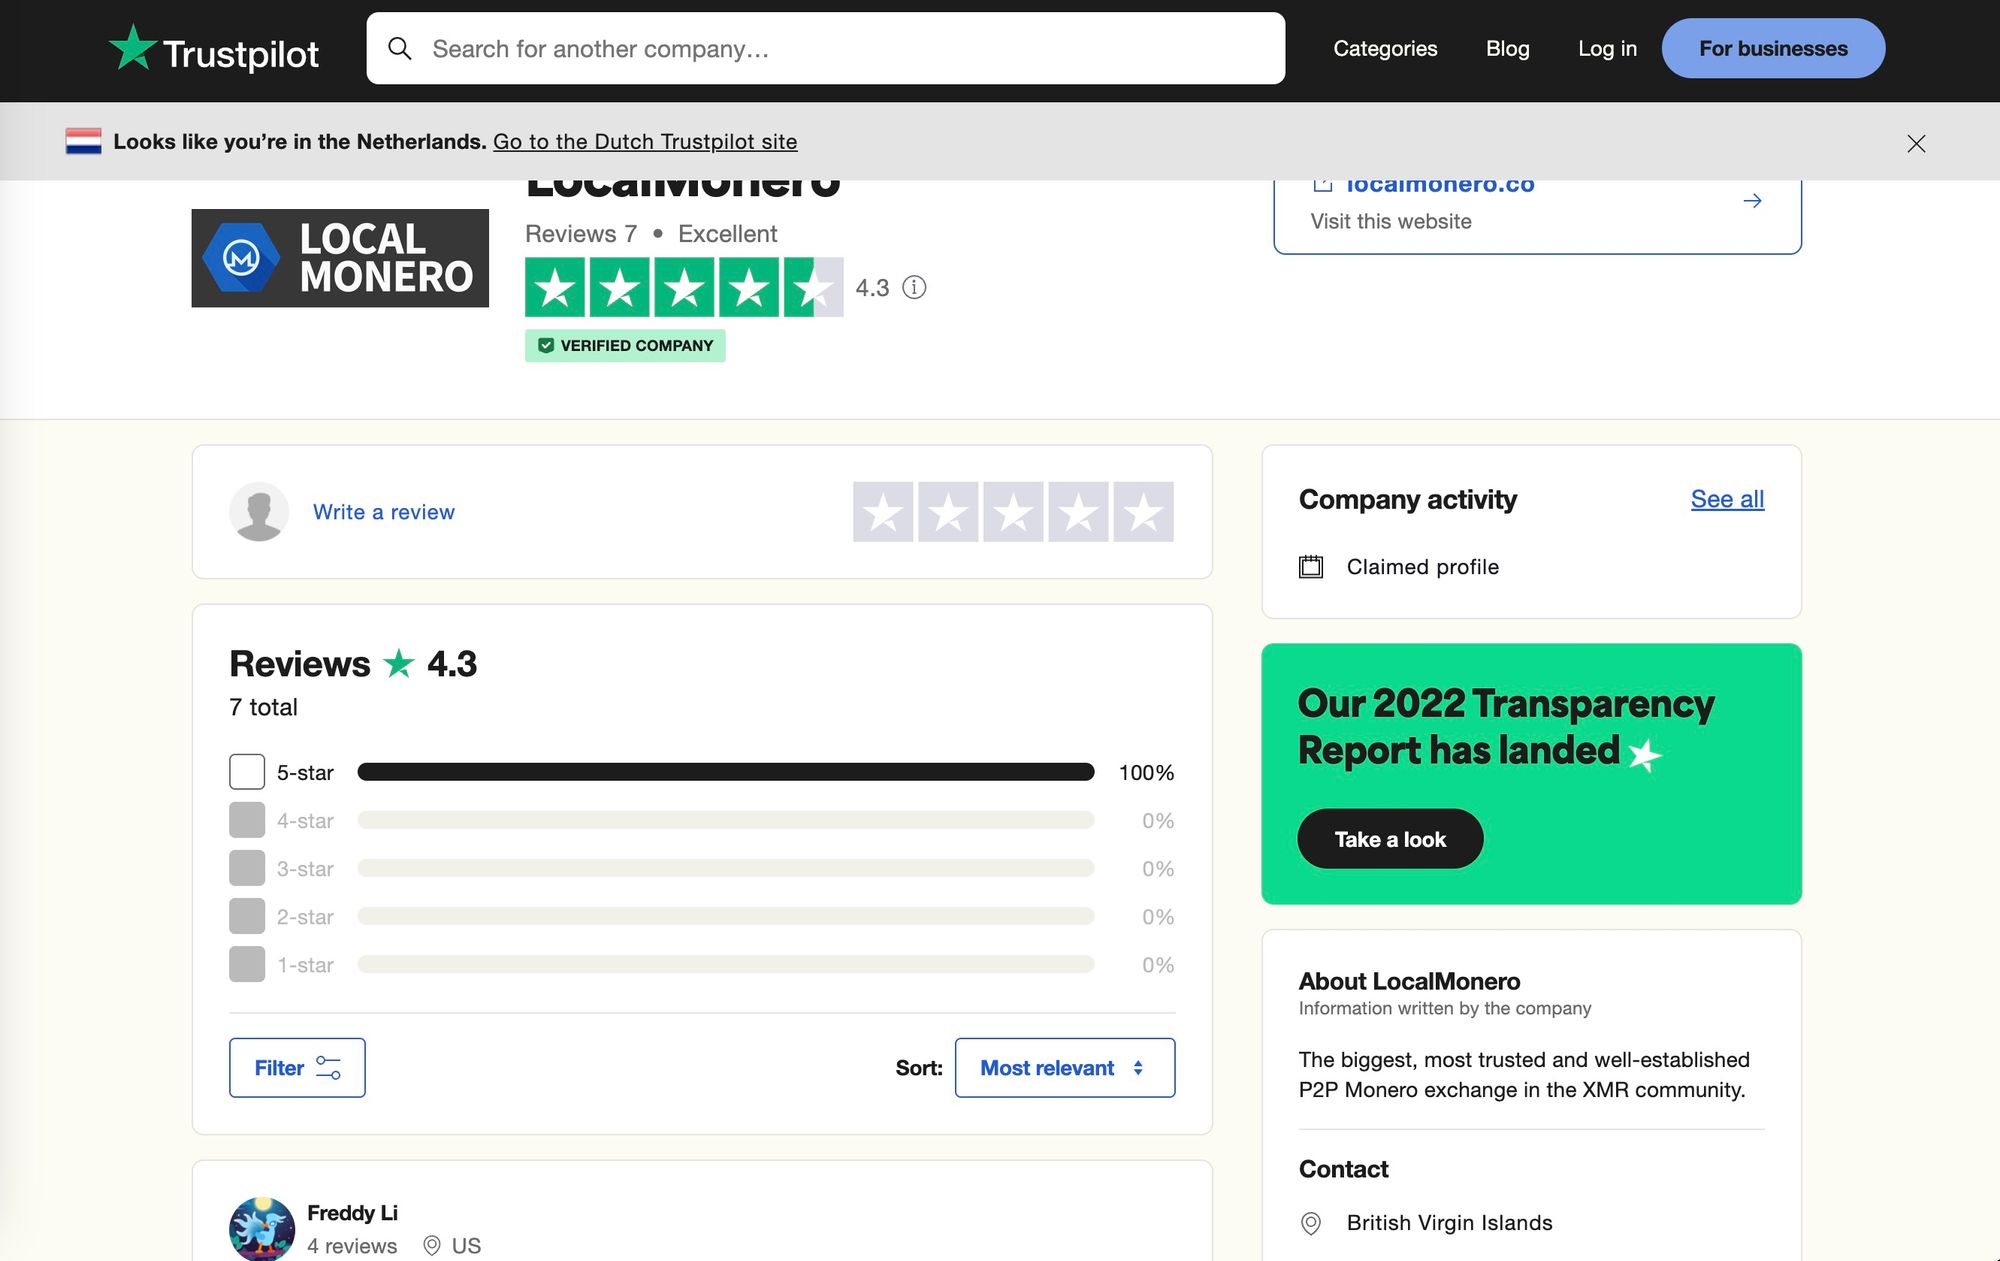Open the Trustpilot home logo
Image resolution: width=2000 pixels, height=1261 pixels.
(213, 49)
